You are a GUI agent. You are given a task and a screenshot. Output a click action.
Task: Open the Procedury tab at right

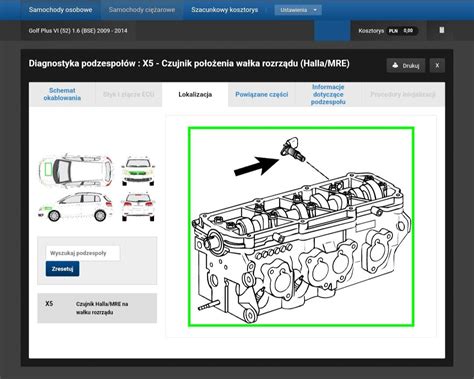pos(403,94)
